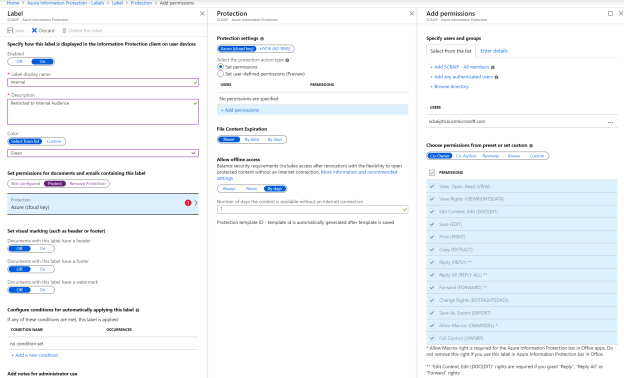The height and width of the screenshot is (378, 624).
Task: Select Co-Owner permission preset
Action: click(x=439, y=156)
